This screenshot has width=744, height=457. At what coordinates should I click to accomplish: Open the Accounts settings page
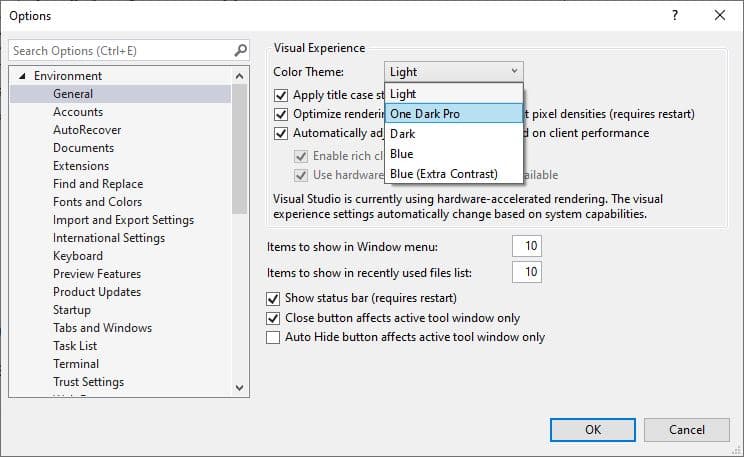point(78,112)
